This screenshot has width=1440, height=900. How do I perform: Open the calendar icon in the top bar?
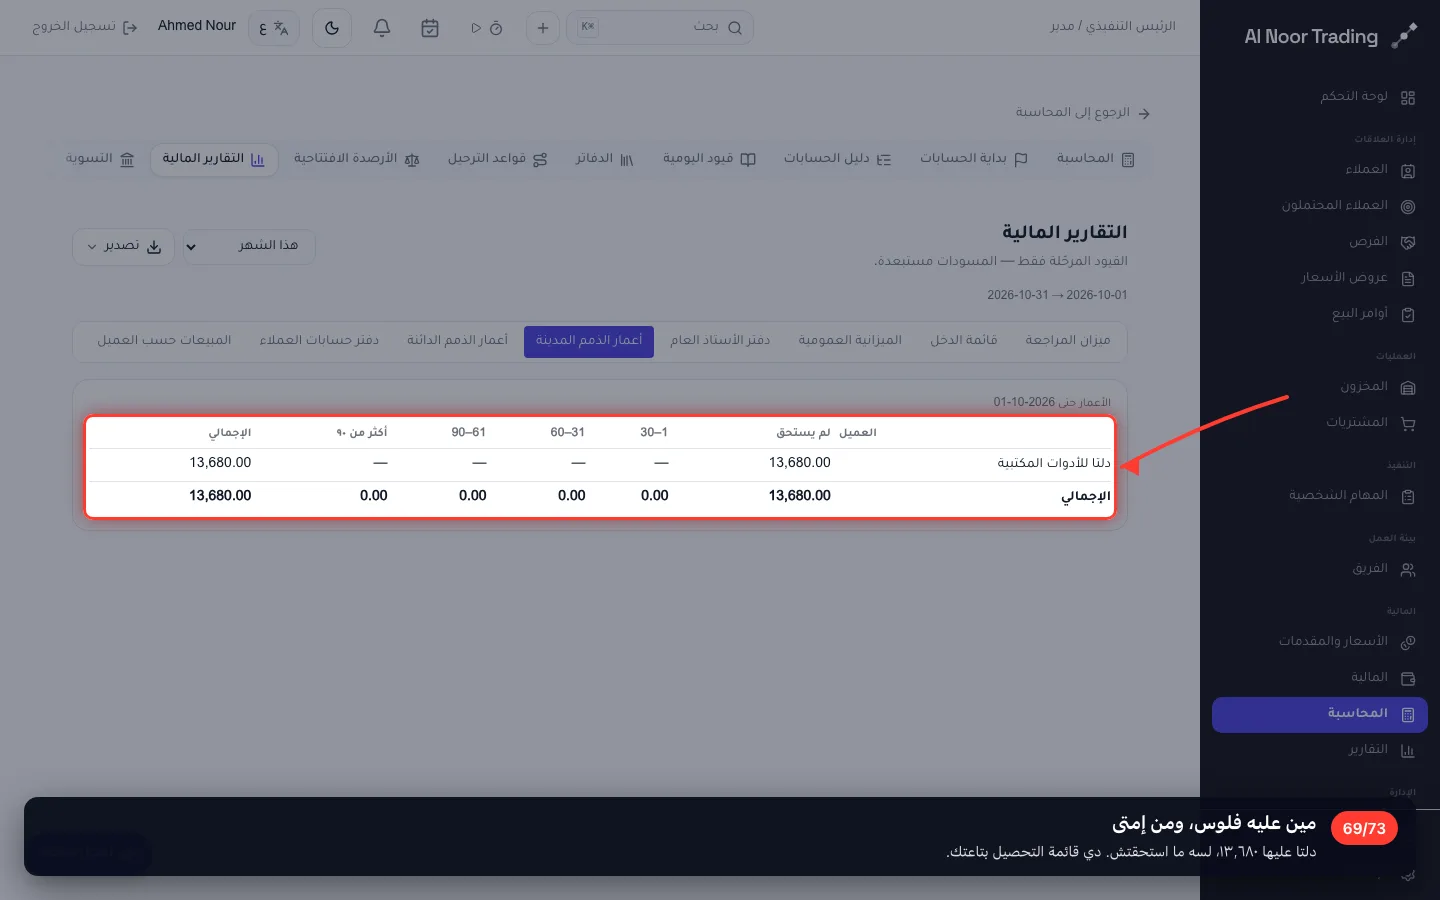click(430, 28)
